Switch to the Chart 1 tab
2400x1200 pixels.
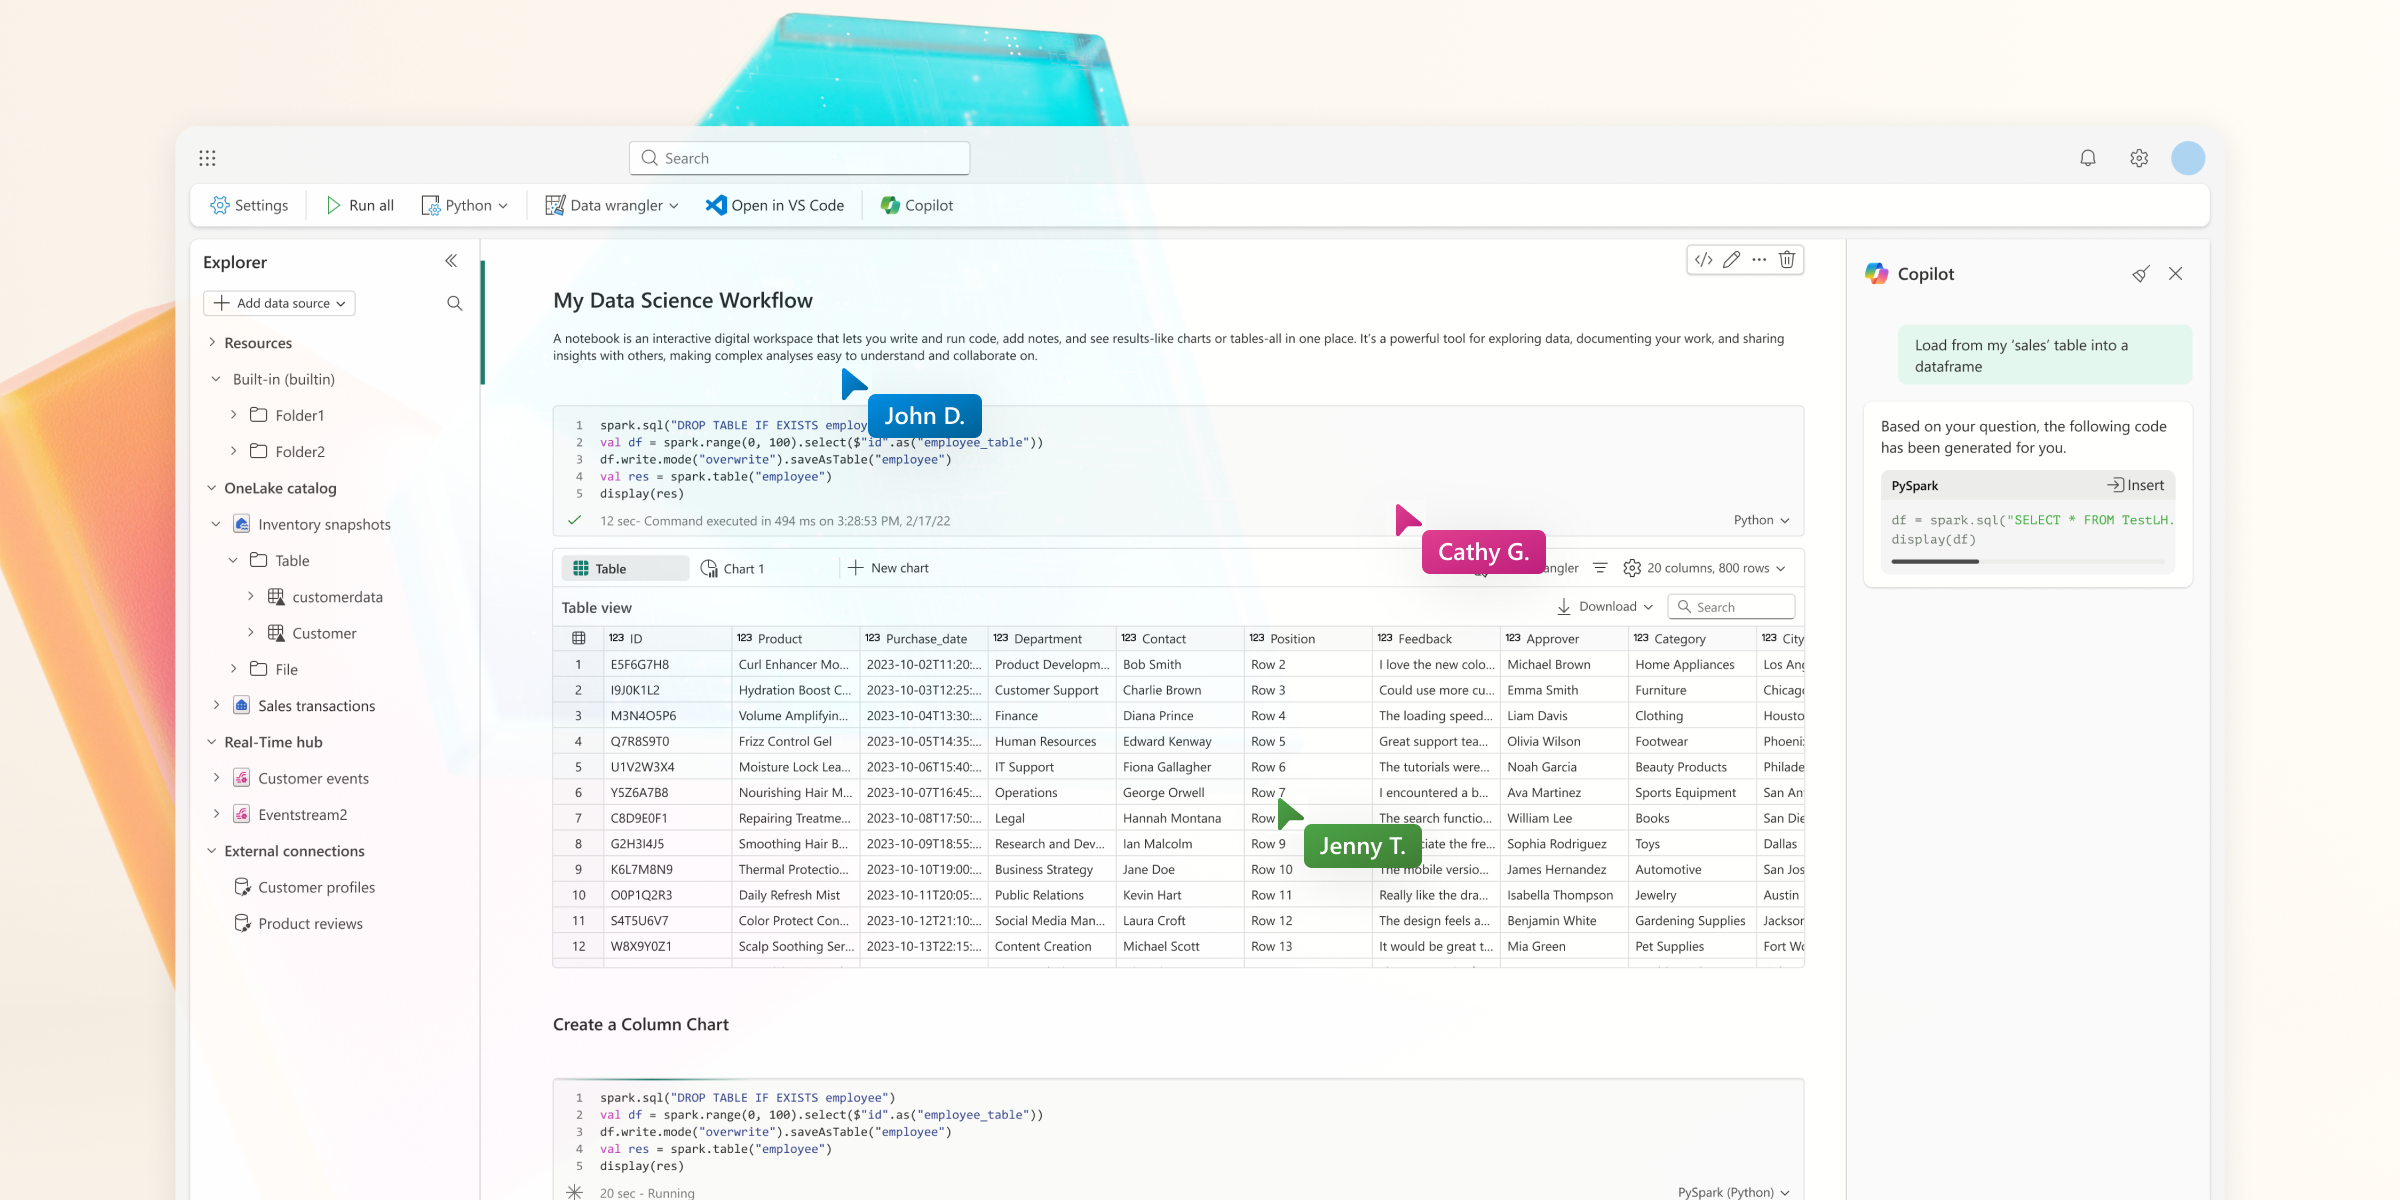pyautogui.click(x=733, y=568)
